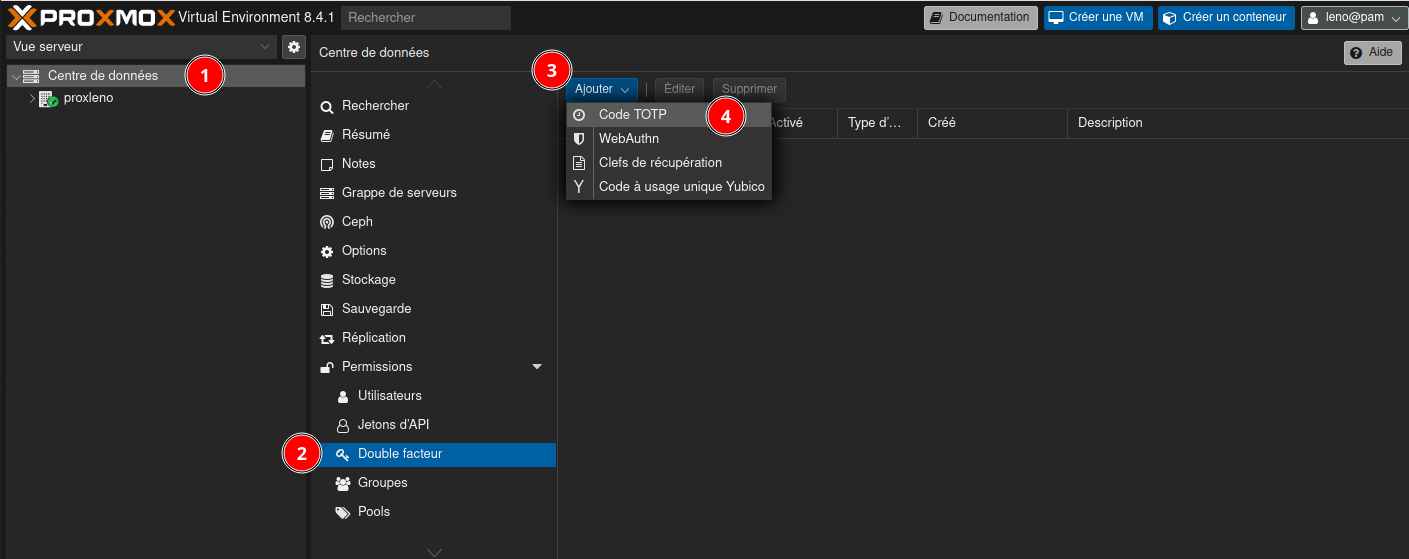The image size is (1409, 559).
Task: Select Code TOTP from the menu
Action: pos(632,115)
